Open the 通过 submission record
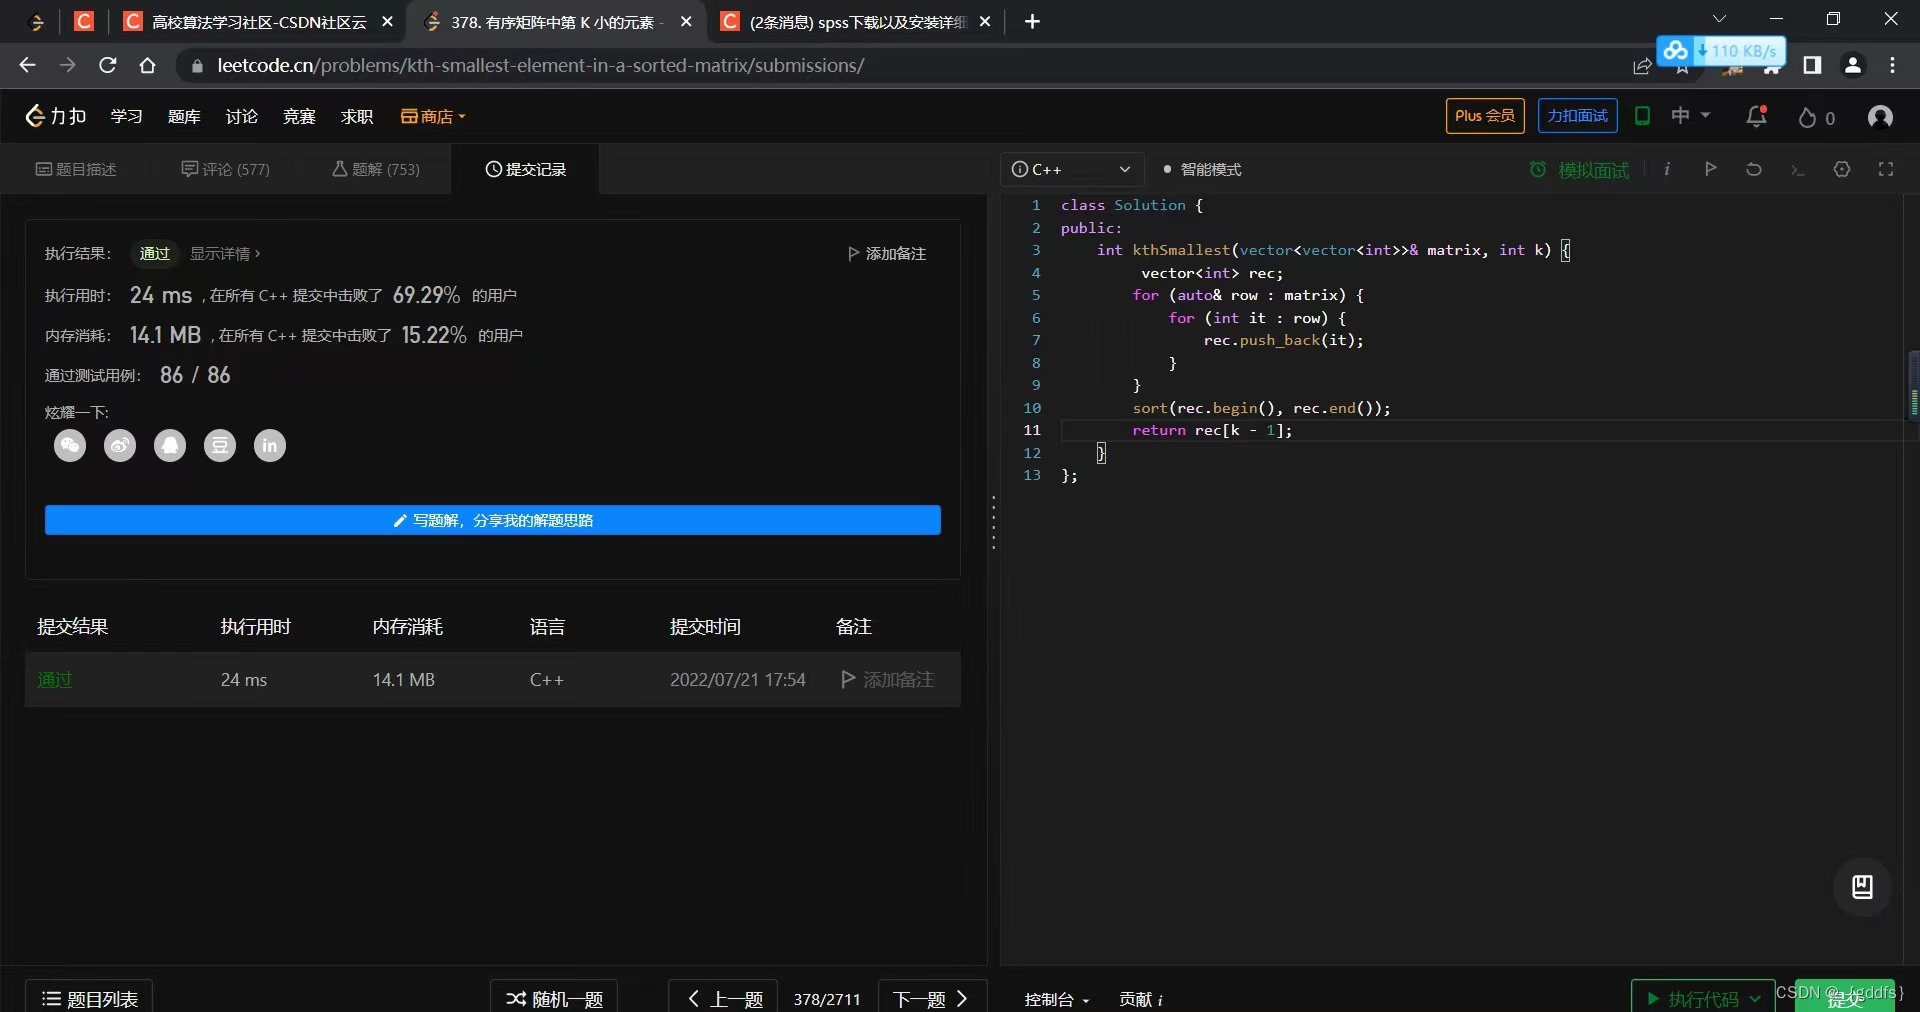The height and width of the screenshot is (1012, 1920). click(54, 680)
